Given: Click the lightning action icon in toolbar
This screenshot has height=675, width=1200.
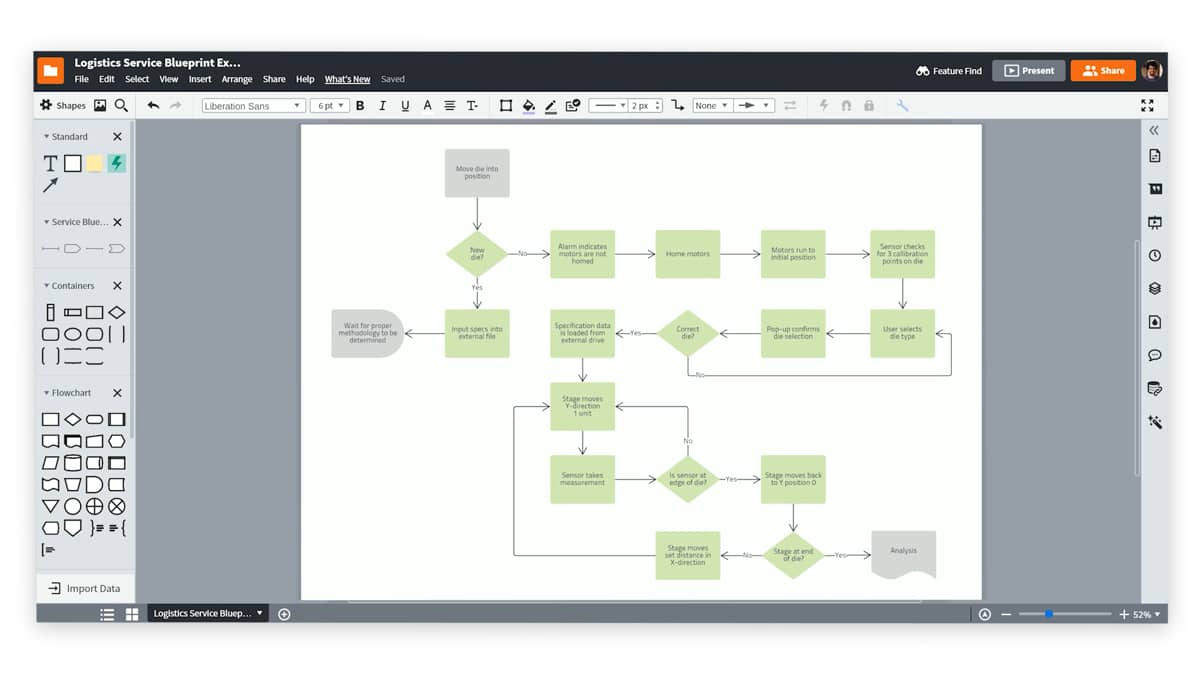Looking at the screenshot, I should pos(824,105).
